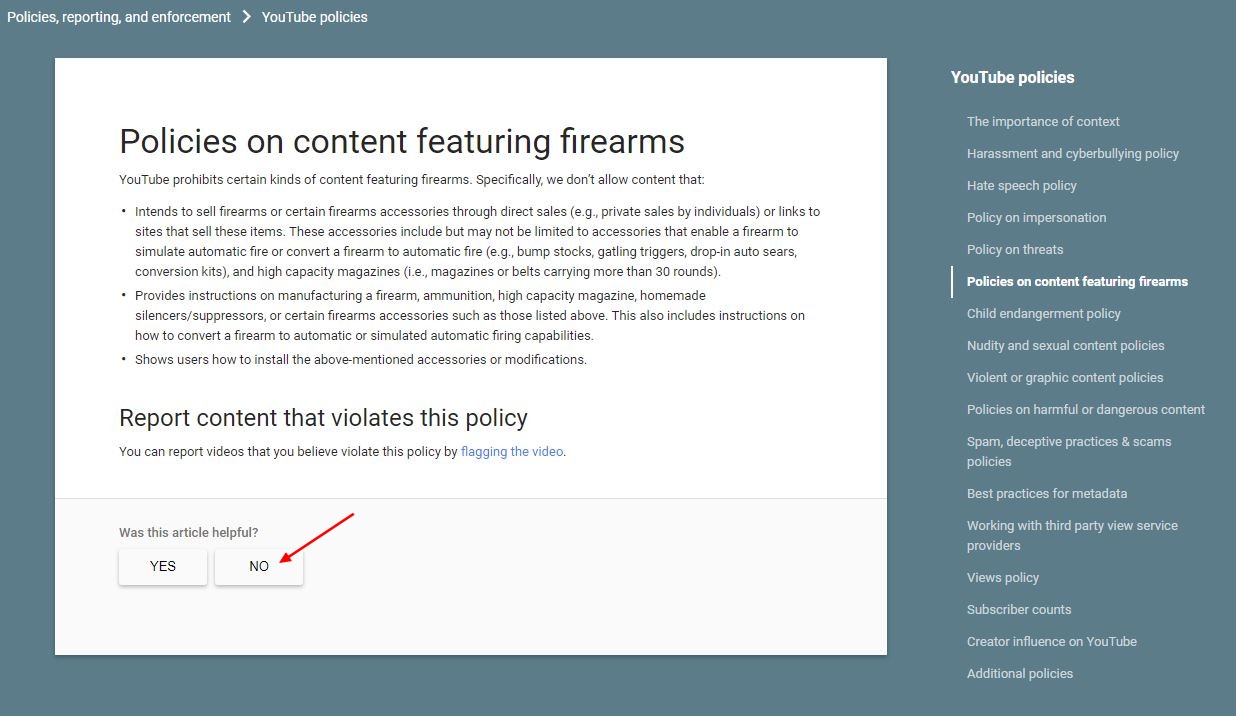This screenshot has width=1236, height=716.
Task: Open Additional policies page
Action: pyautogui.click(x=1020, y=674)
